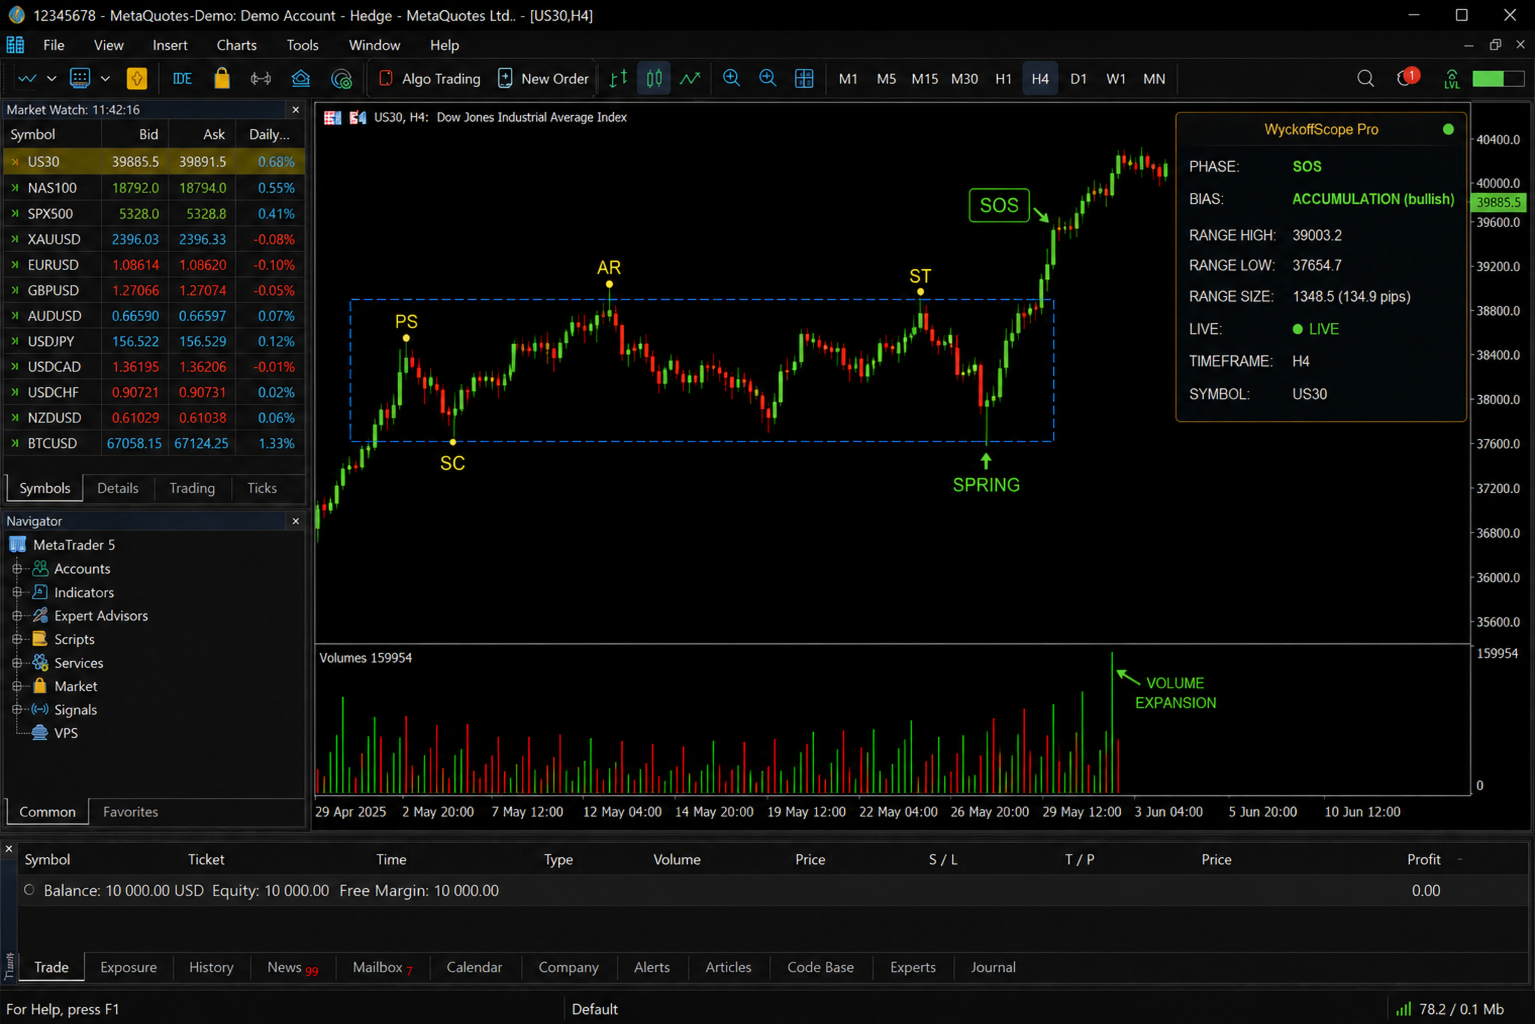Open the Calendar tab in Toolbox
The image size is (1535, 1024).
(x=474, y=967)
